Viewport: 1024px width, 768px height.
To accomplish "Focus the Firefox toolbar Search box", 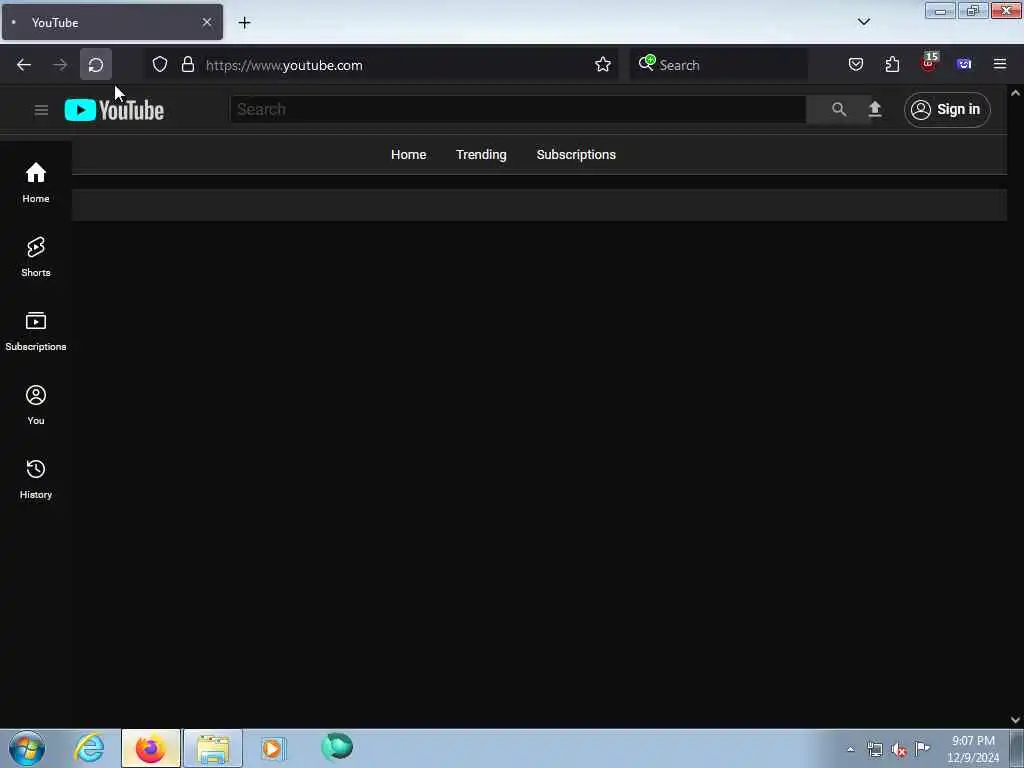I will [718, 65].
